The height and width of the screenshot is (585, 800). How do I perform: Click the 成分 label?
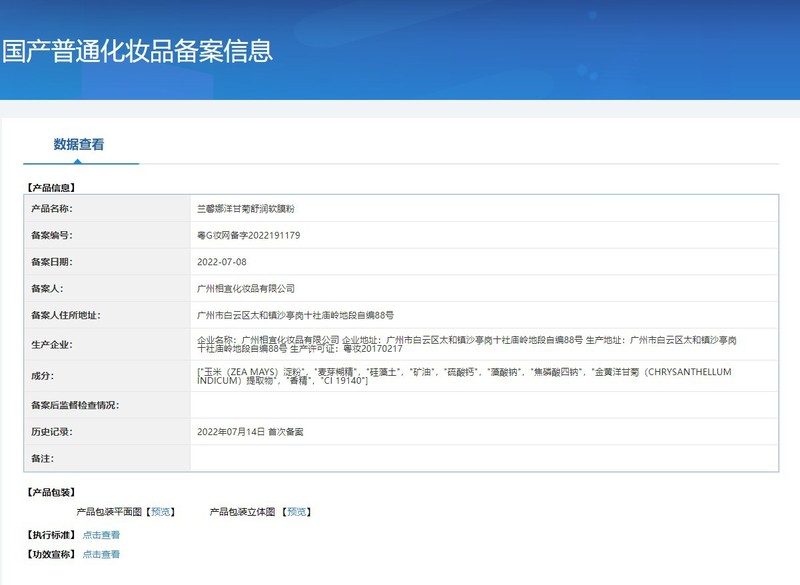click(42, 376)
